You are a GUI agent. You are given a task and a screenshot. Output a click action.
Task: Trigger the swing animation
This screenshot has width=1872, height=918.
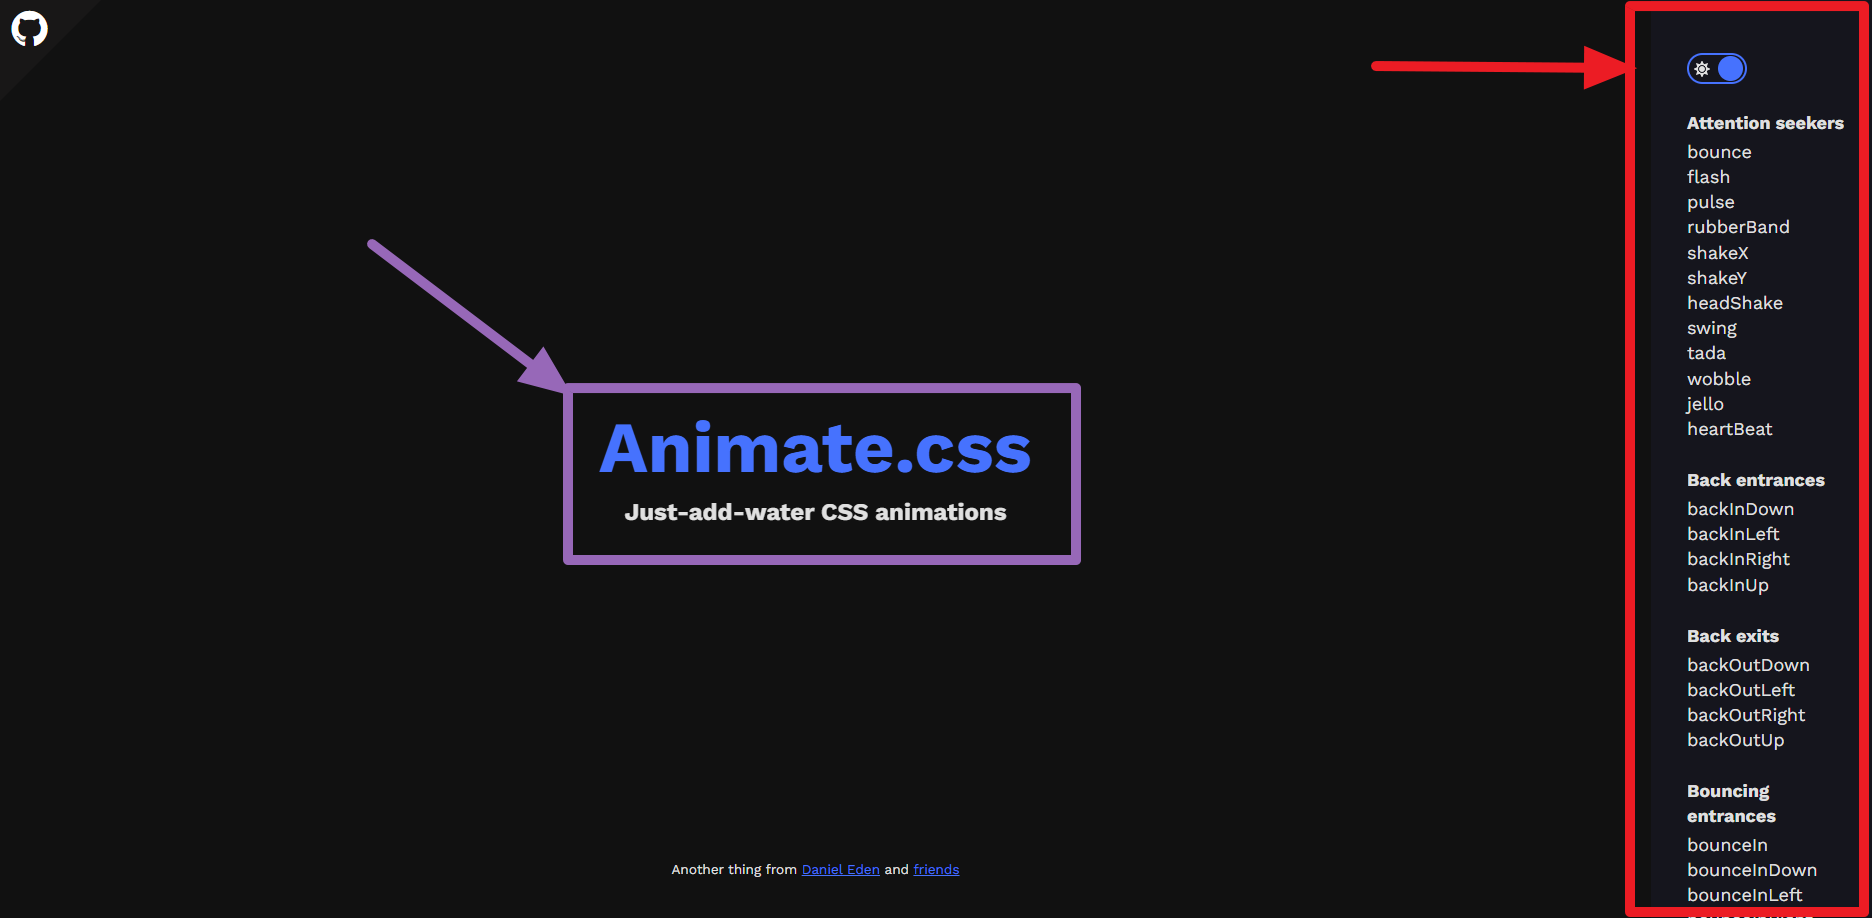(x=1711, y=328)
